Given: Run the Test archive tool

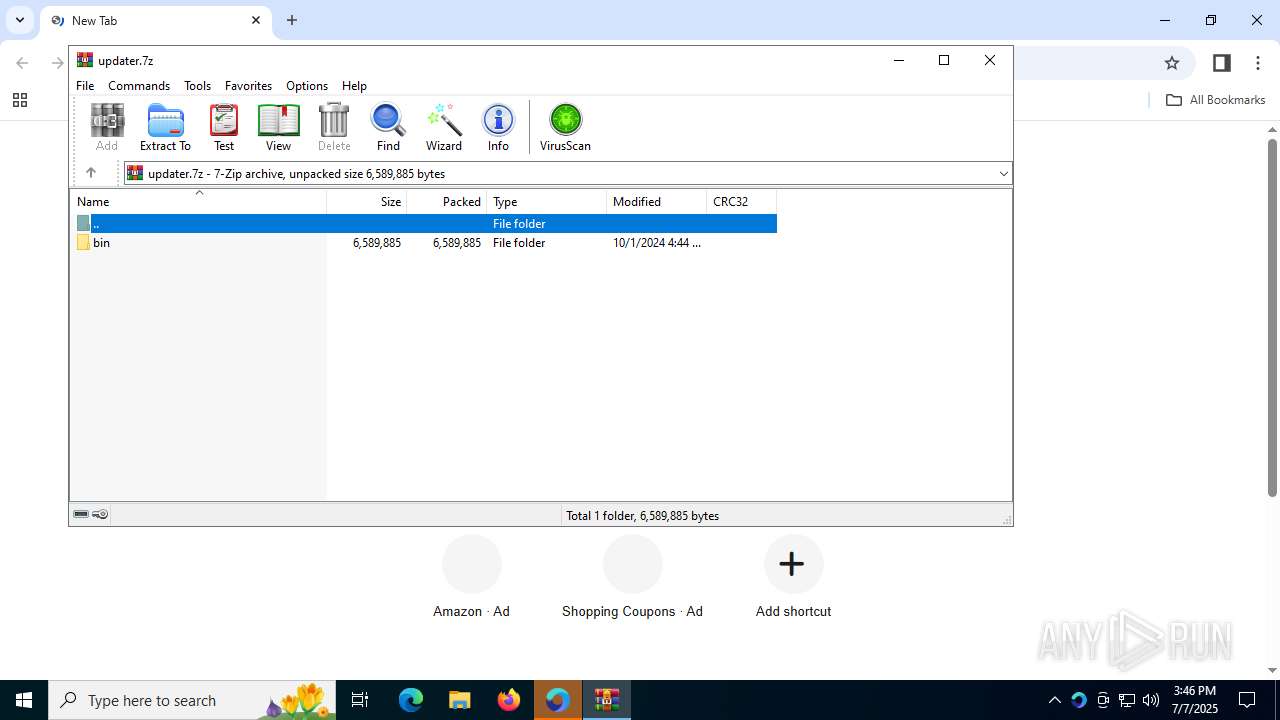Looking at the screenshot, I should [224, 128].
